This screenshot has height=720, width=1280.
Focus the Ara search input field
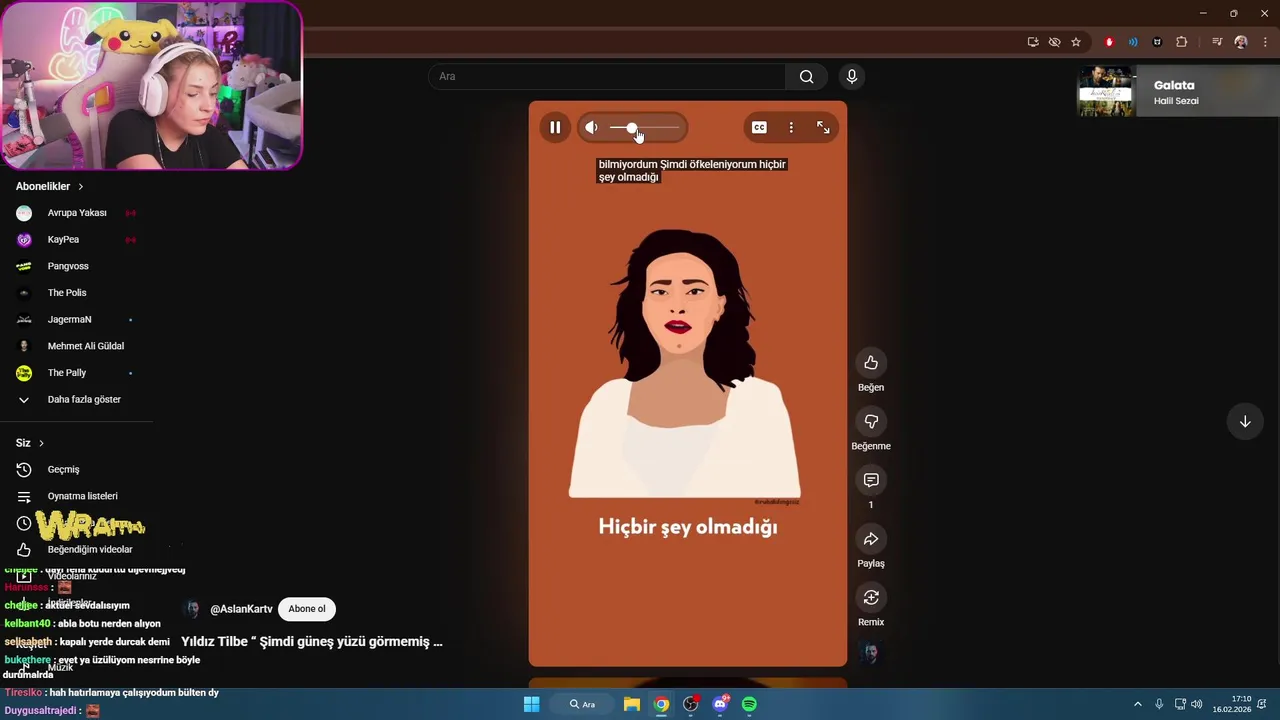coord(607,76)
